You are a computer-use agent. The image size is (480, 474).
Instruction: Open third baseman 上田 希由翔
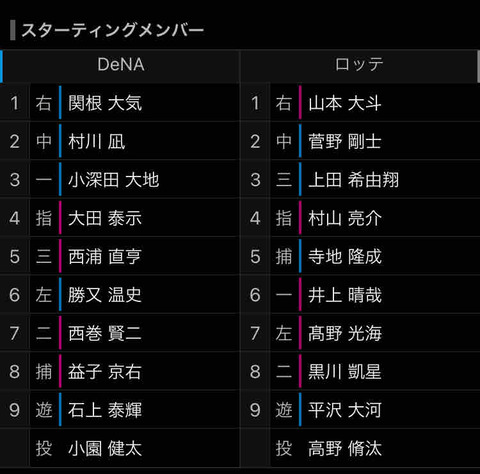click(x=353, y=180)
